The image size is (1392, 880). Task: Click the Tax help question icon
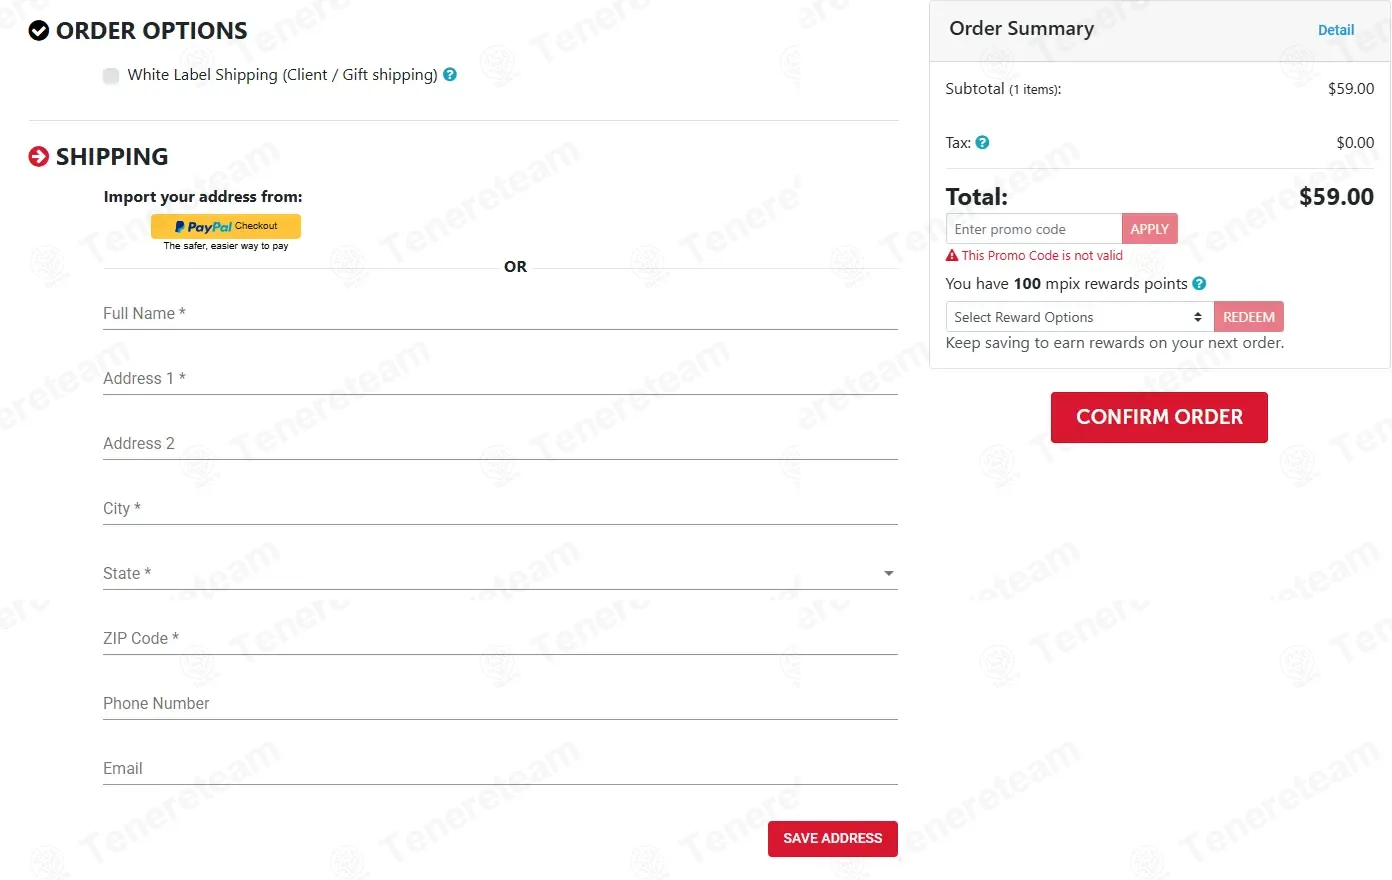point(982,142)
